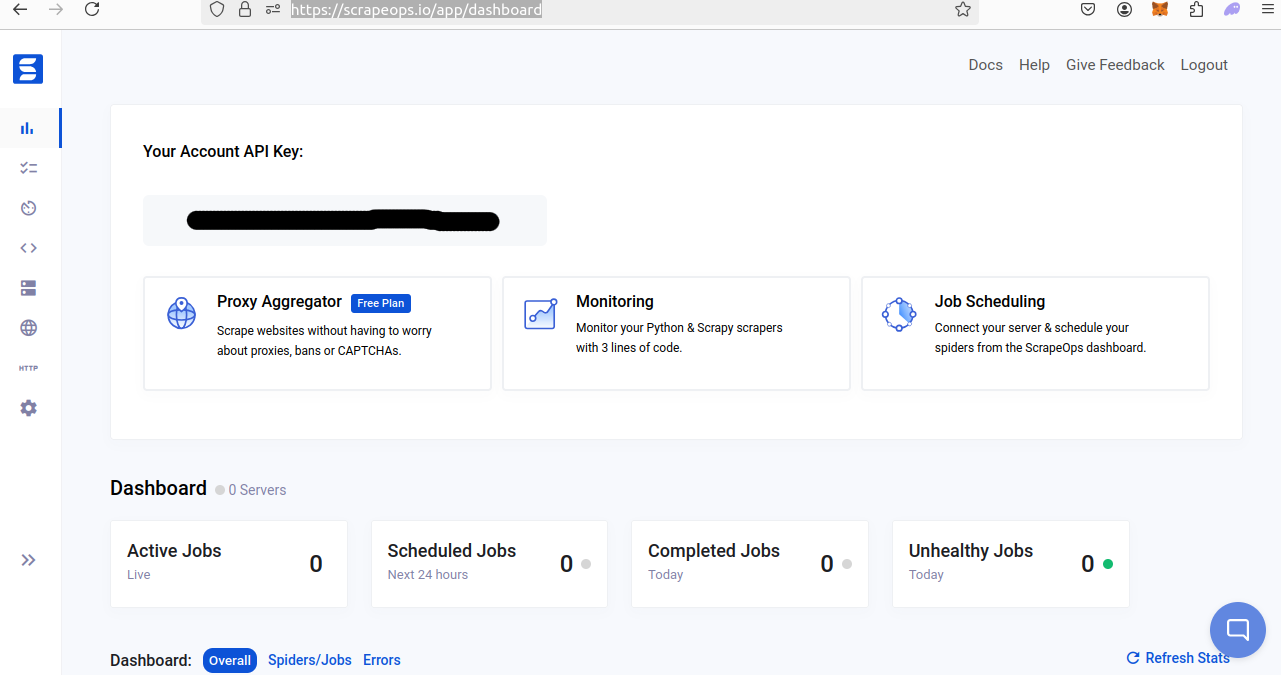
Task: Open the dashboard bar chart sidebar icon
Action: tap(28, 128)
